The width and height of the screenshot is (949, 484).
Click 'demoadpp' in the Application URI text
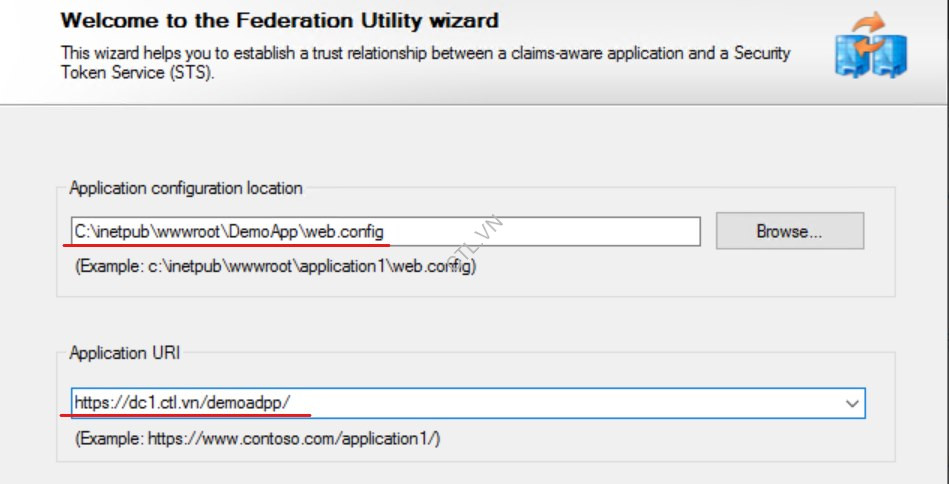coord(255,403)
